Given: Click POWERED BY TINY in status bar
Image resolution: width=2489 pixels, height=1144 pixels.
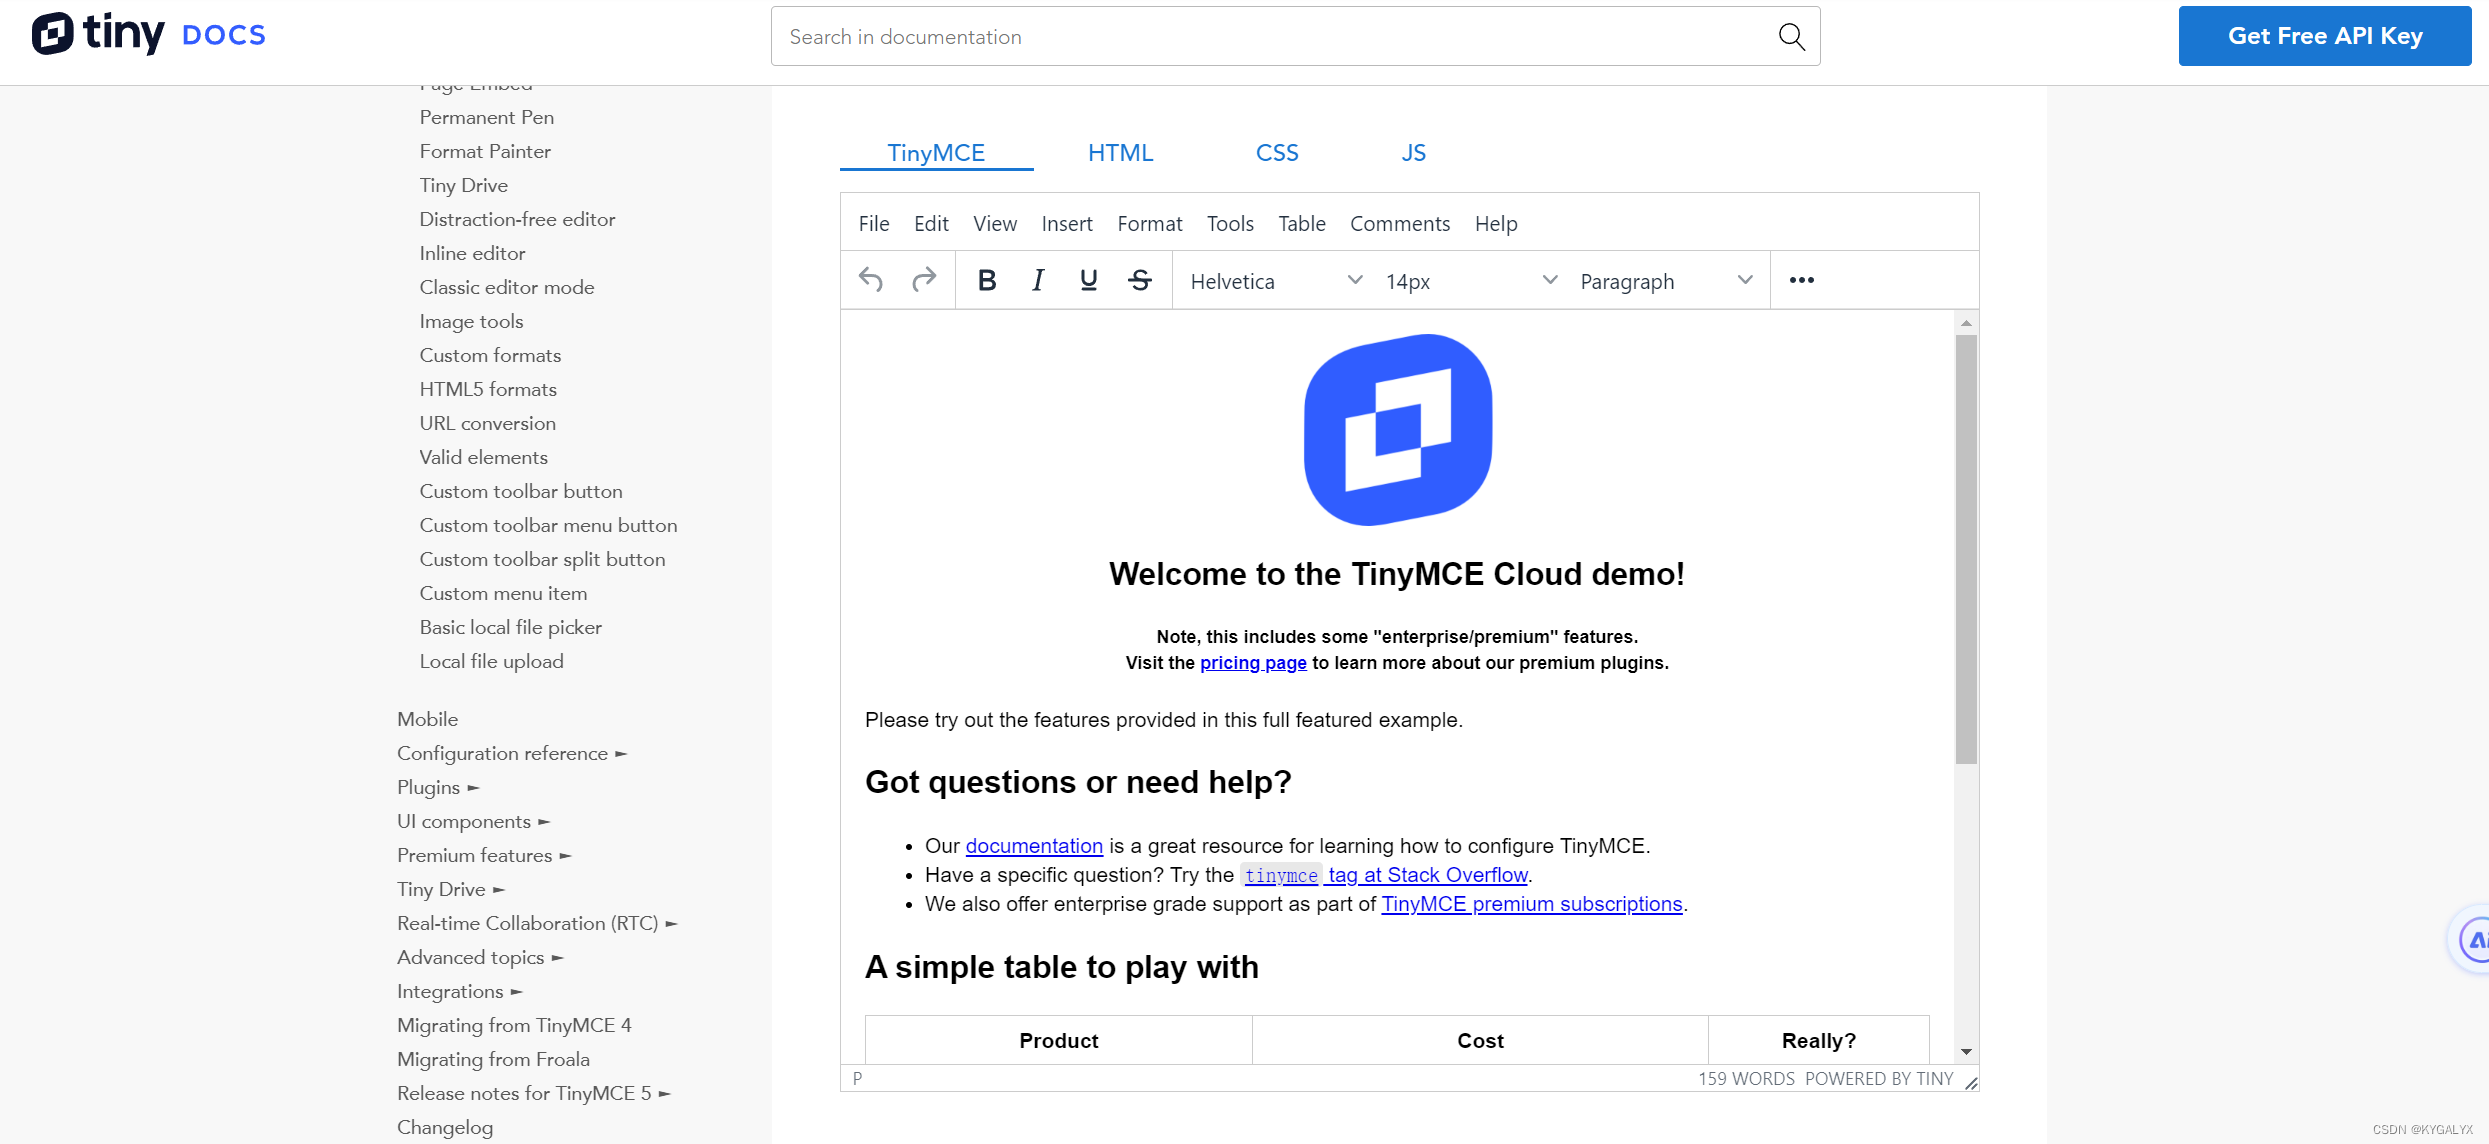Looking at the screenshot, I should pyautogui.click(x=1879, y=1079).
